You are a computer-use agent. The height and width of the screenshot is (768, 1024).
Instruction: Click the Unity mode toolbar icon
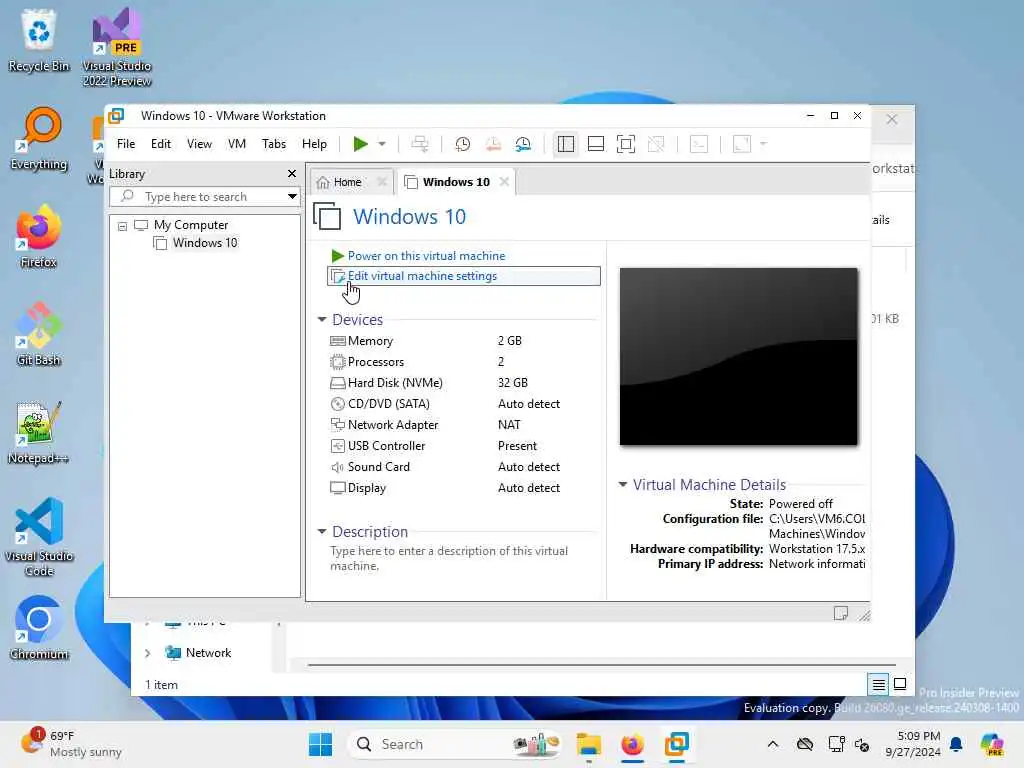coord(656,144)
